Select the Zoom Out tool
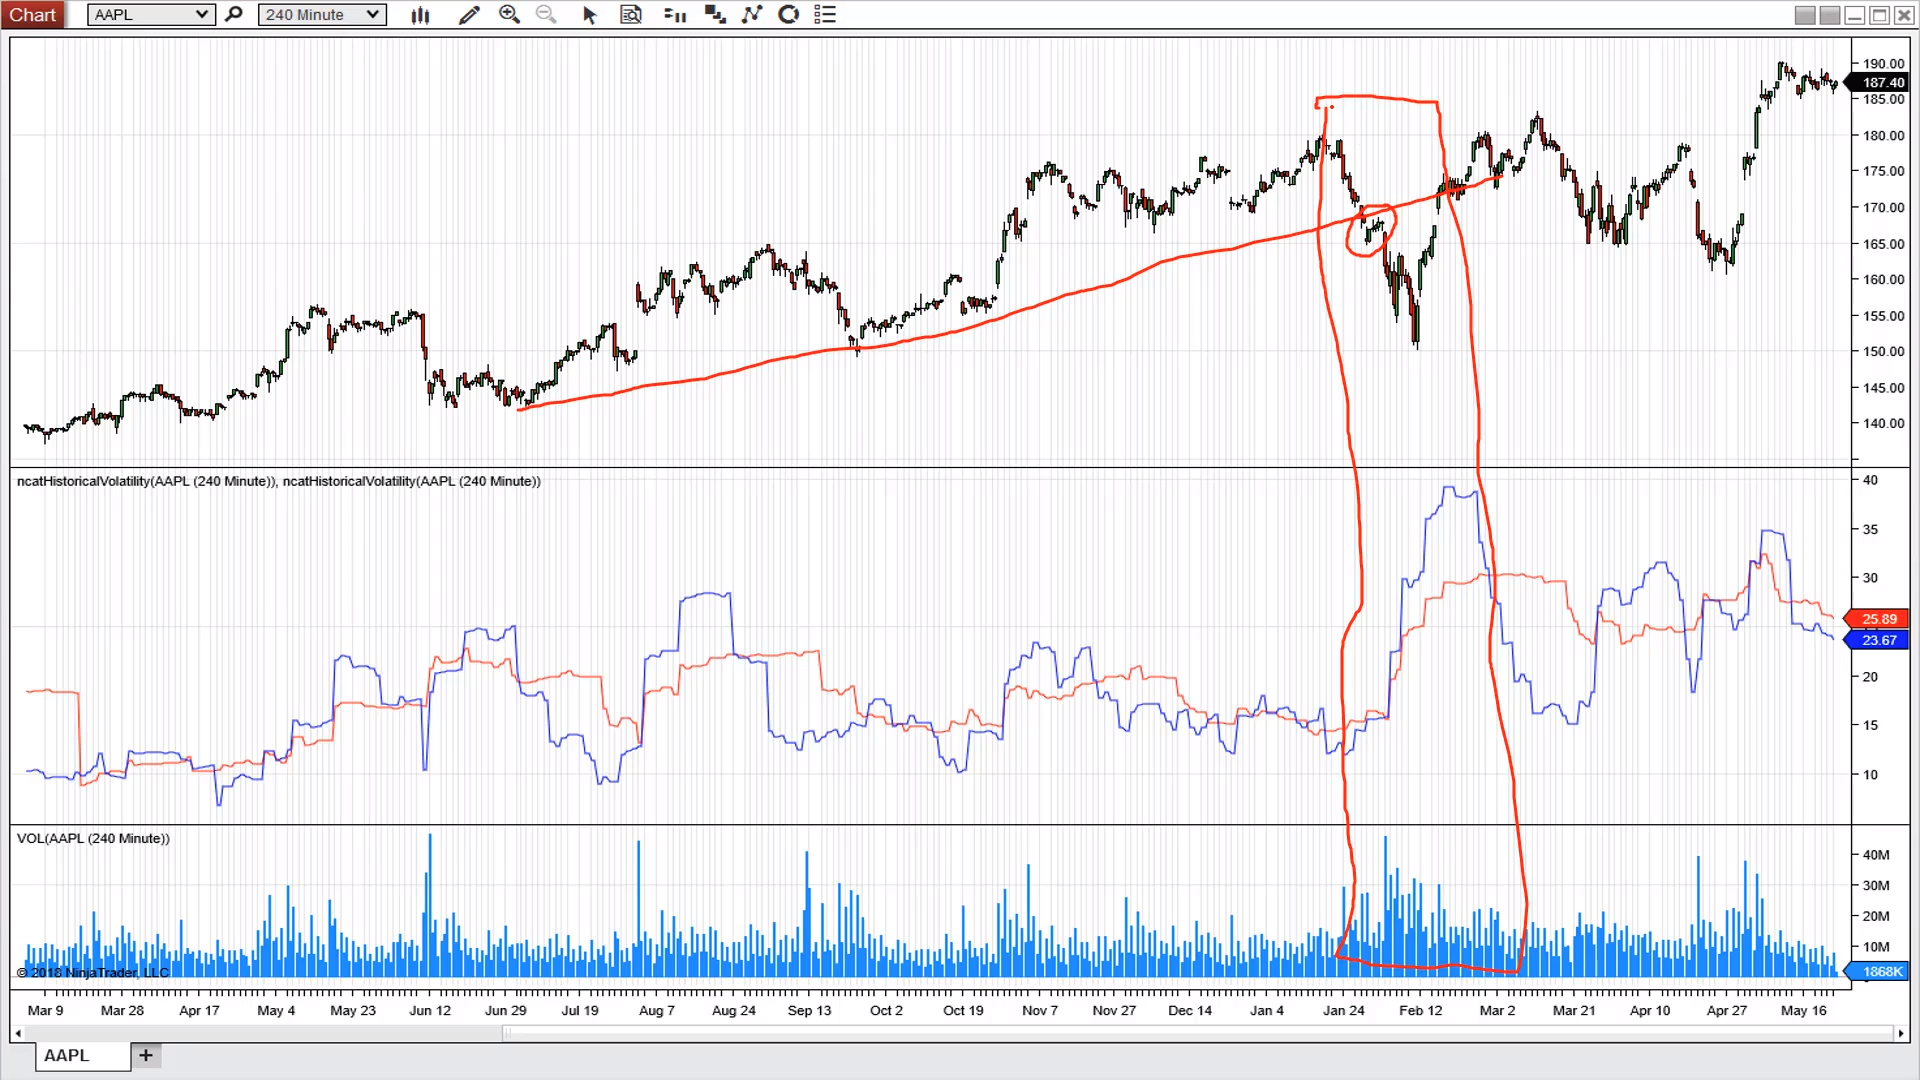This screenshot has width=1920, height=1080. [x=546, y=14]
